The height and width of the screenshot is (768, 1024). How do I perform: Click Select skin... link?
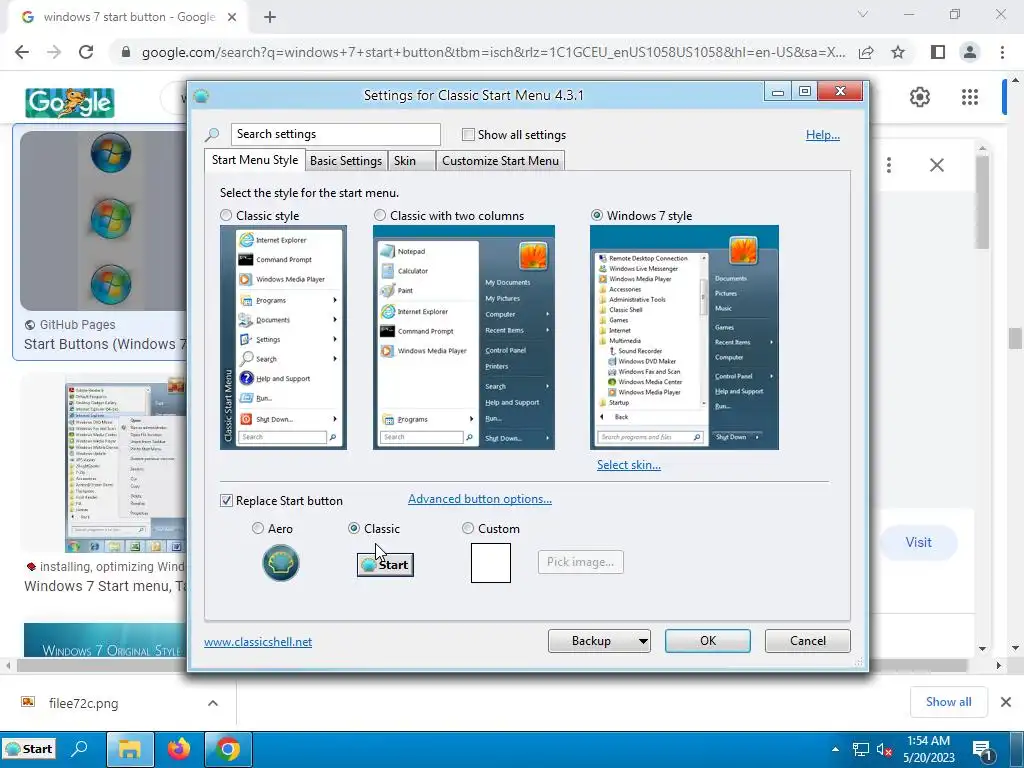coord(629,465)
